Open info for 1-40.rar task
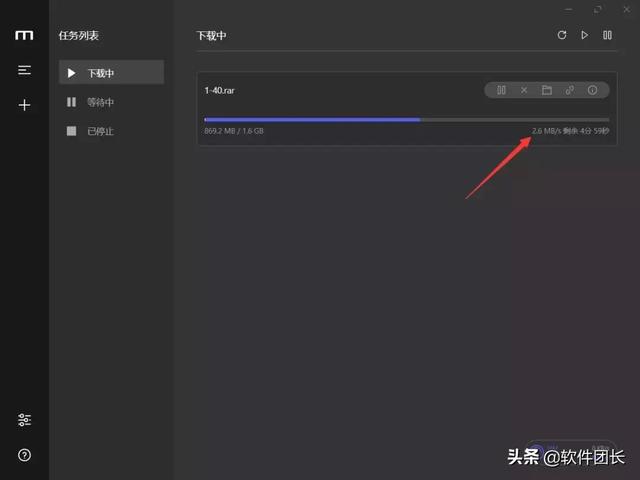 (x=592, y=90)
